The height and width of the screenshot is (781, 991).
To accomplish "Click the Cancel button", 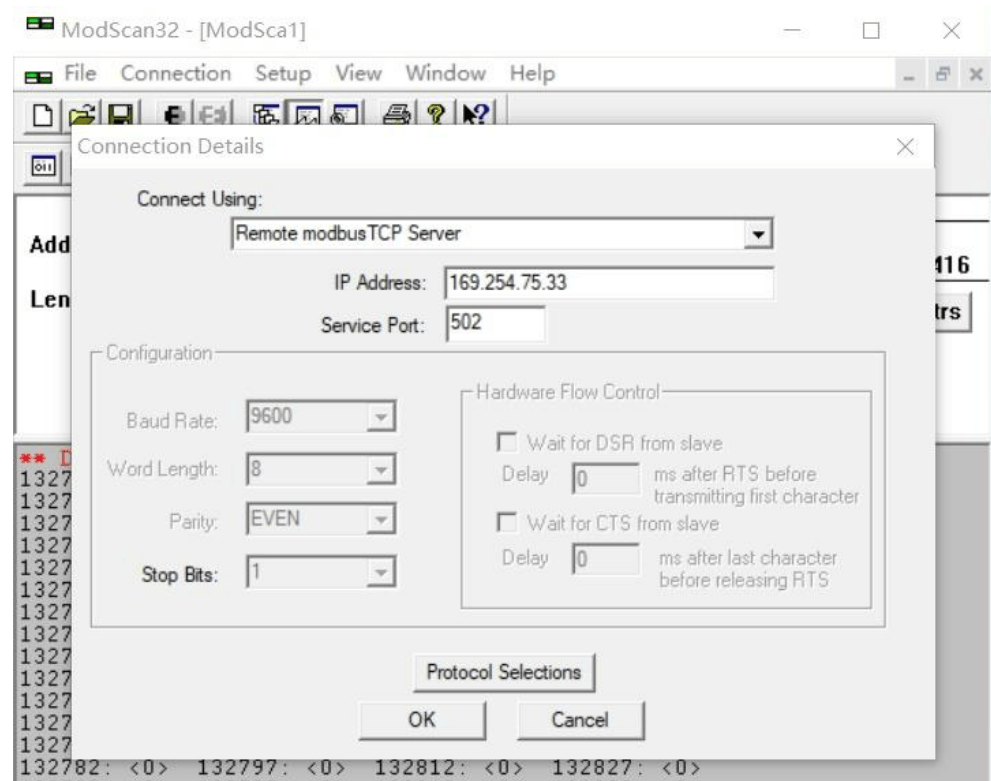I will coord(580,720).
